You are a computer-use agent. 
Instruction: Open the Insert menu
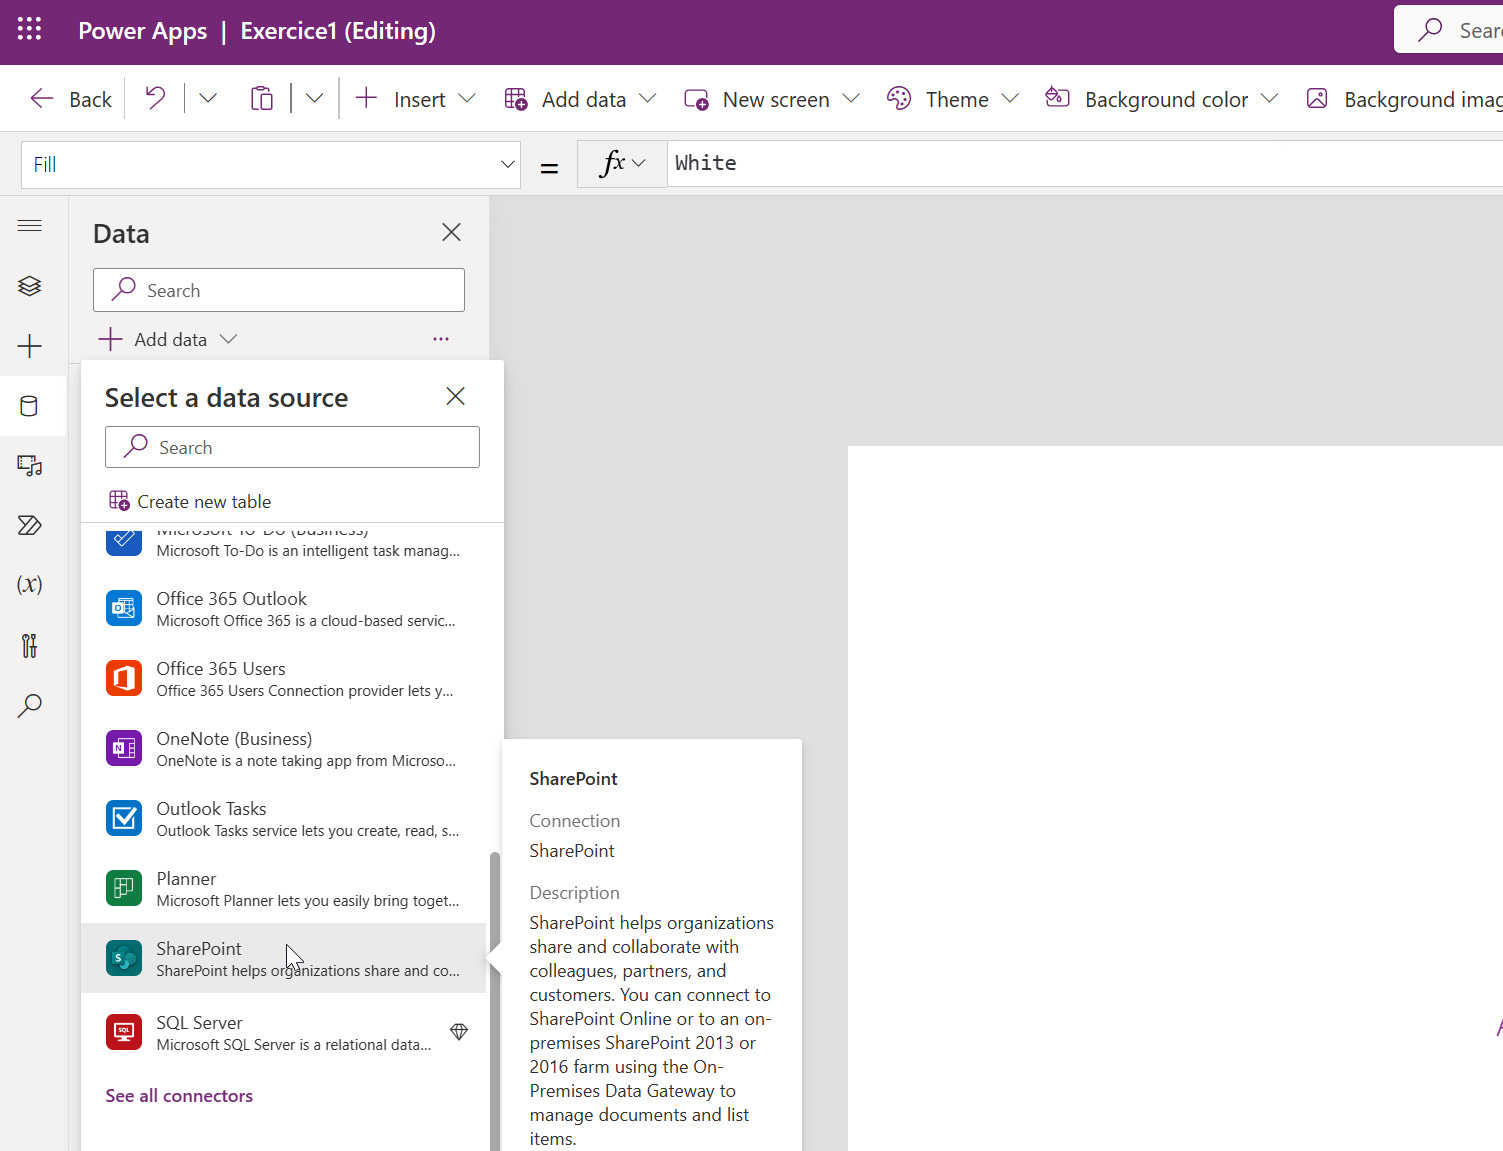coord(415,99)
